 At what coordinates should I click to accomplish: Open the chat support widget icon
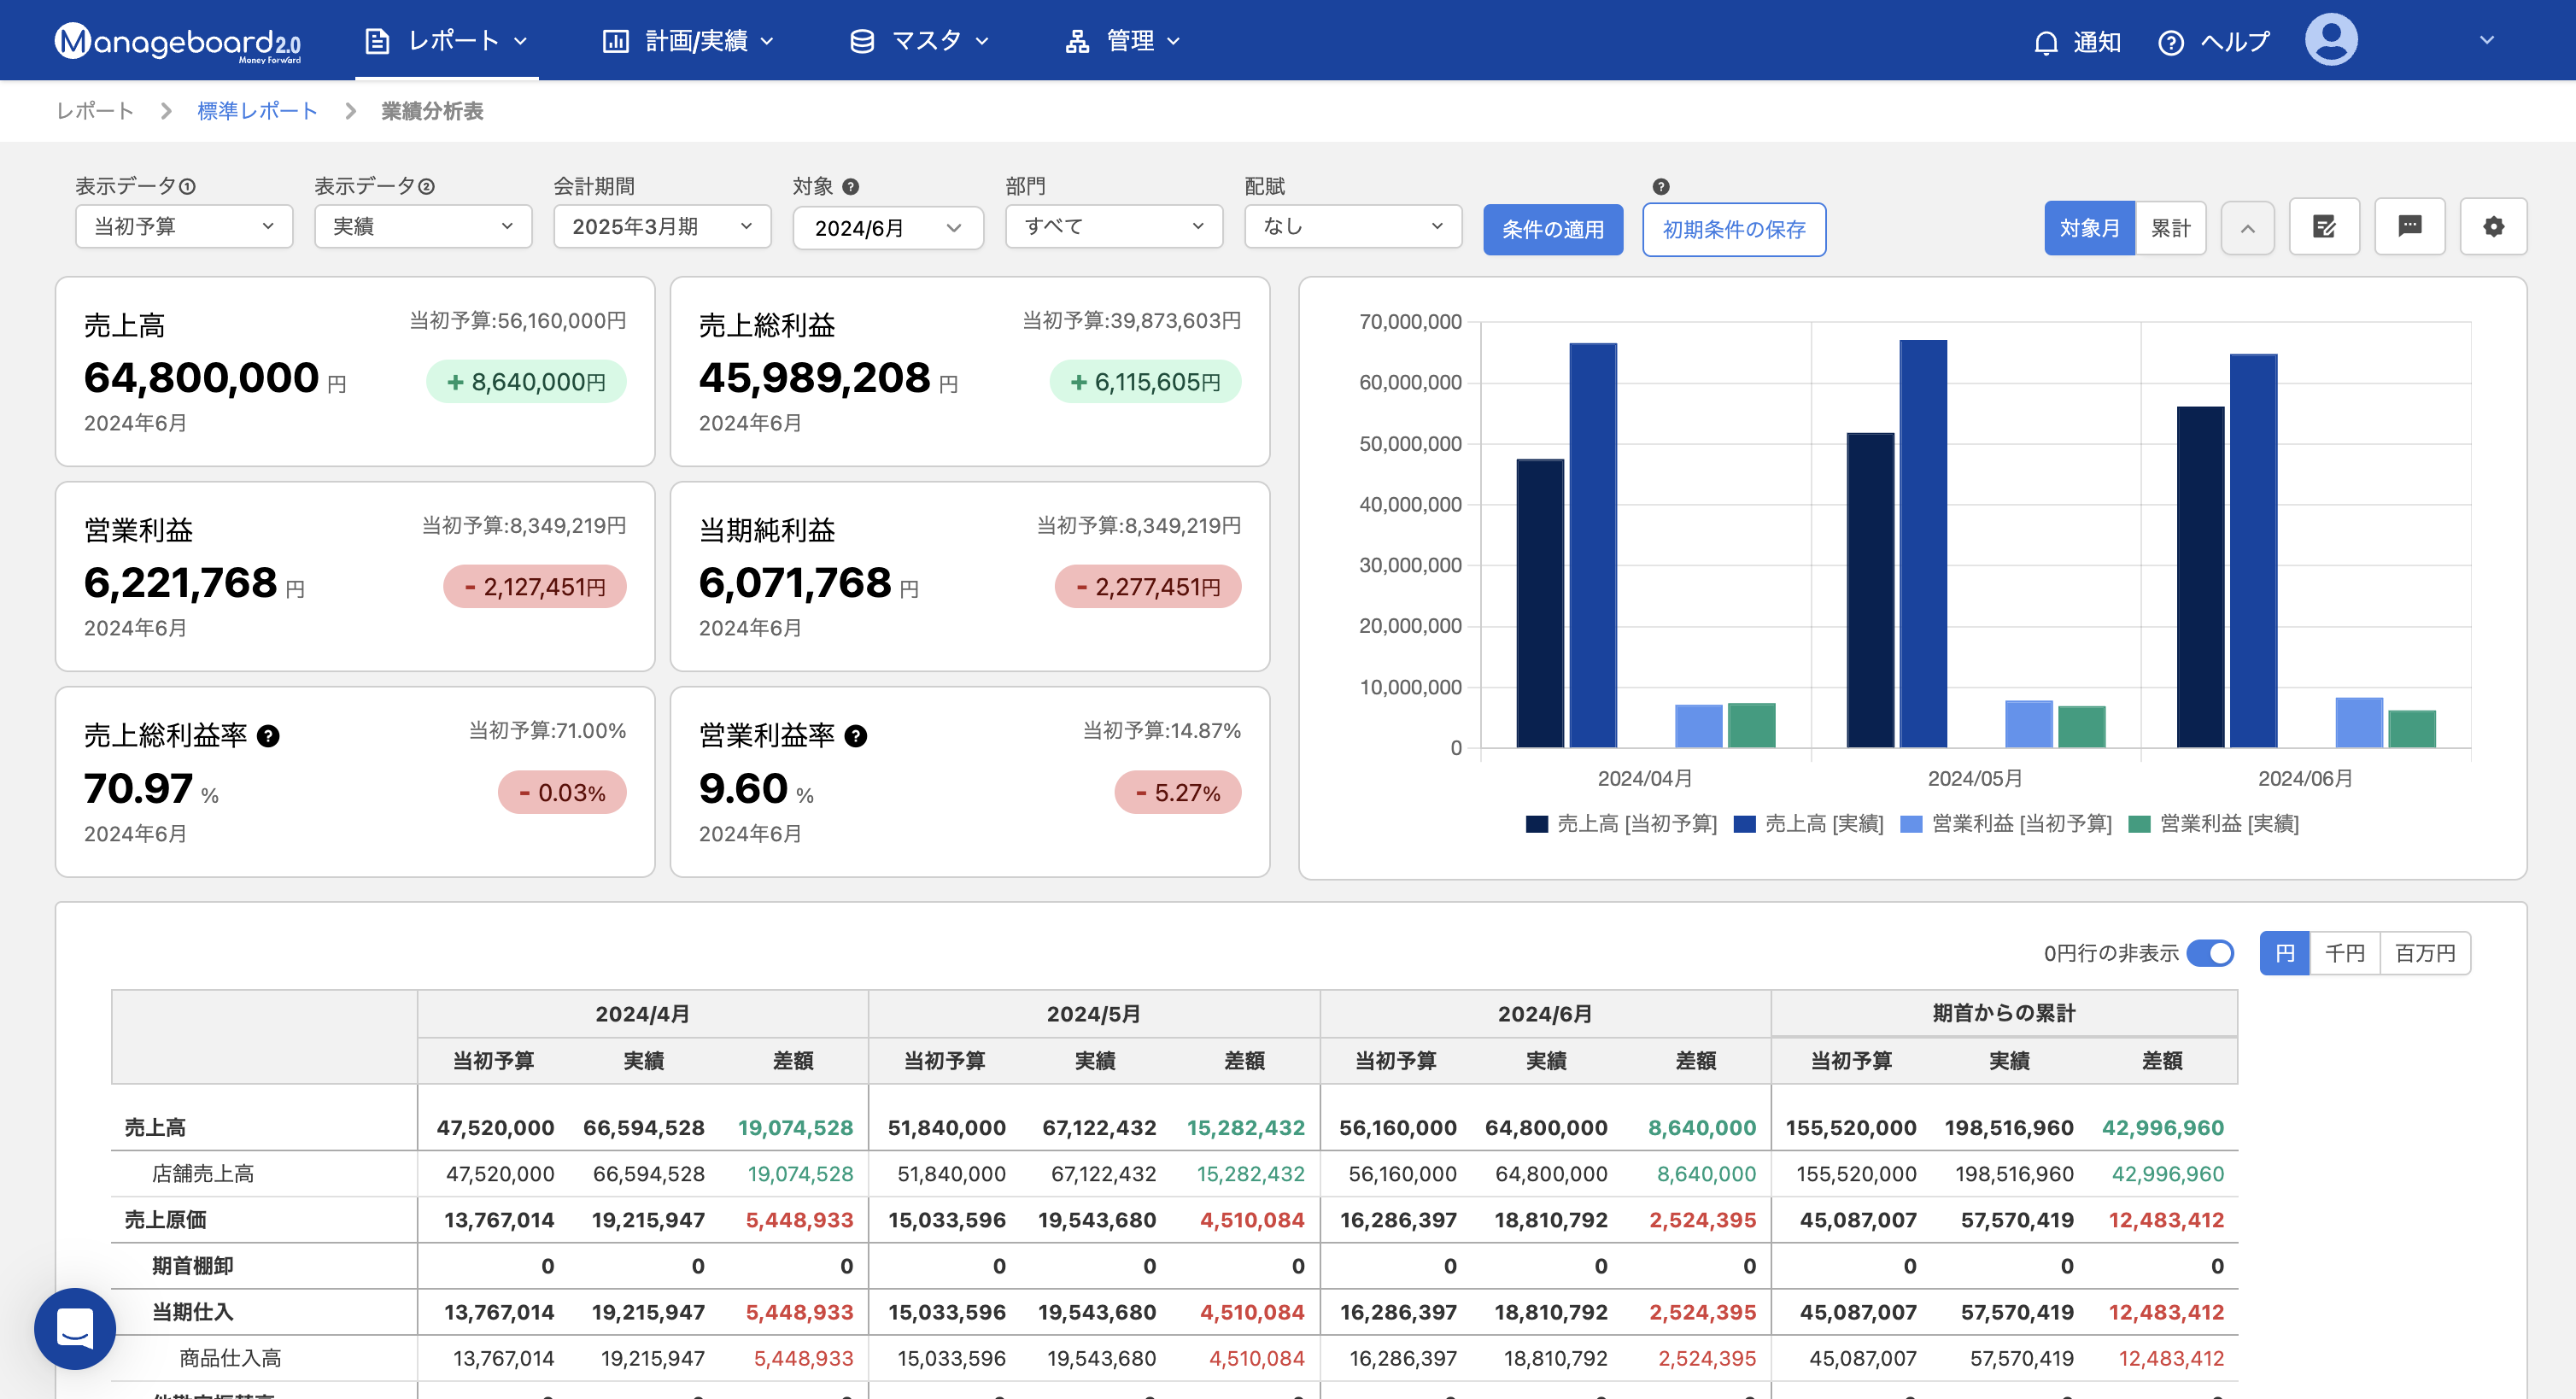pos(75,1328)
